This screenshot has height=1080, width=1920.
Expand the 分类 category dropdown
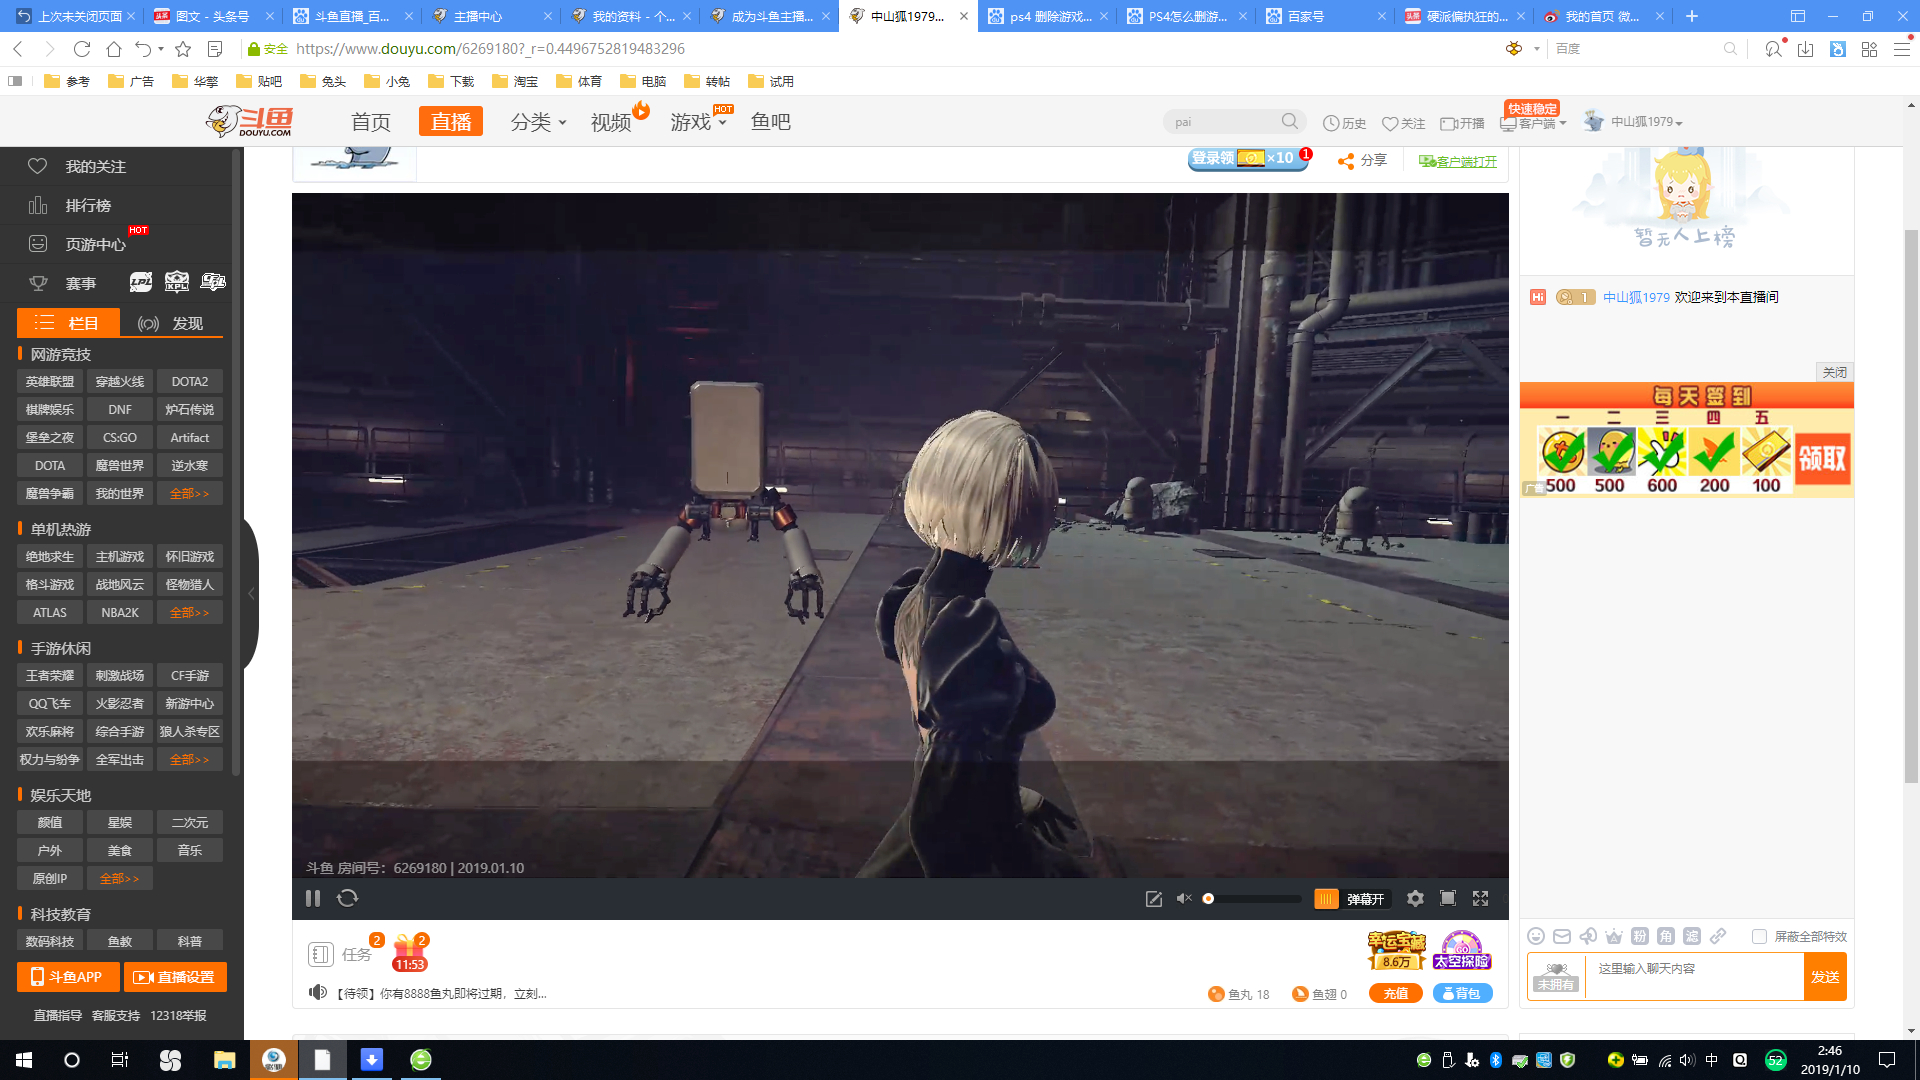tap(538, 122)
